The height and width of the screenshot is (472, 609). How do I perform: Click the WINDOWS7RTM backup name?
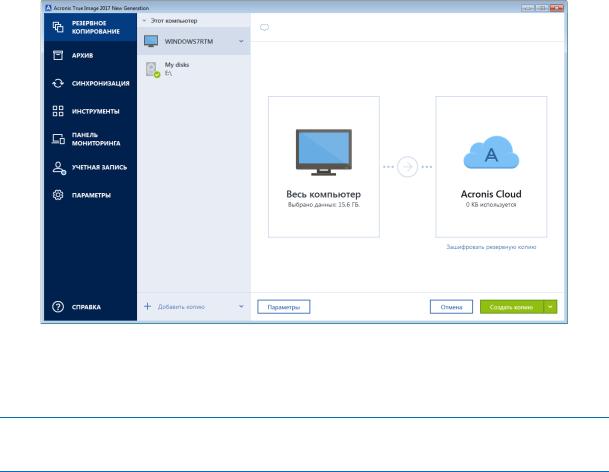tap(189, 42)
